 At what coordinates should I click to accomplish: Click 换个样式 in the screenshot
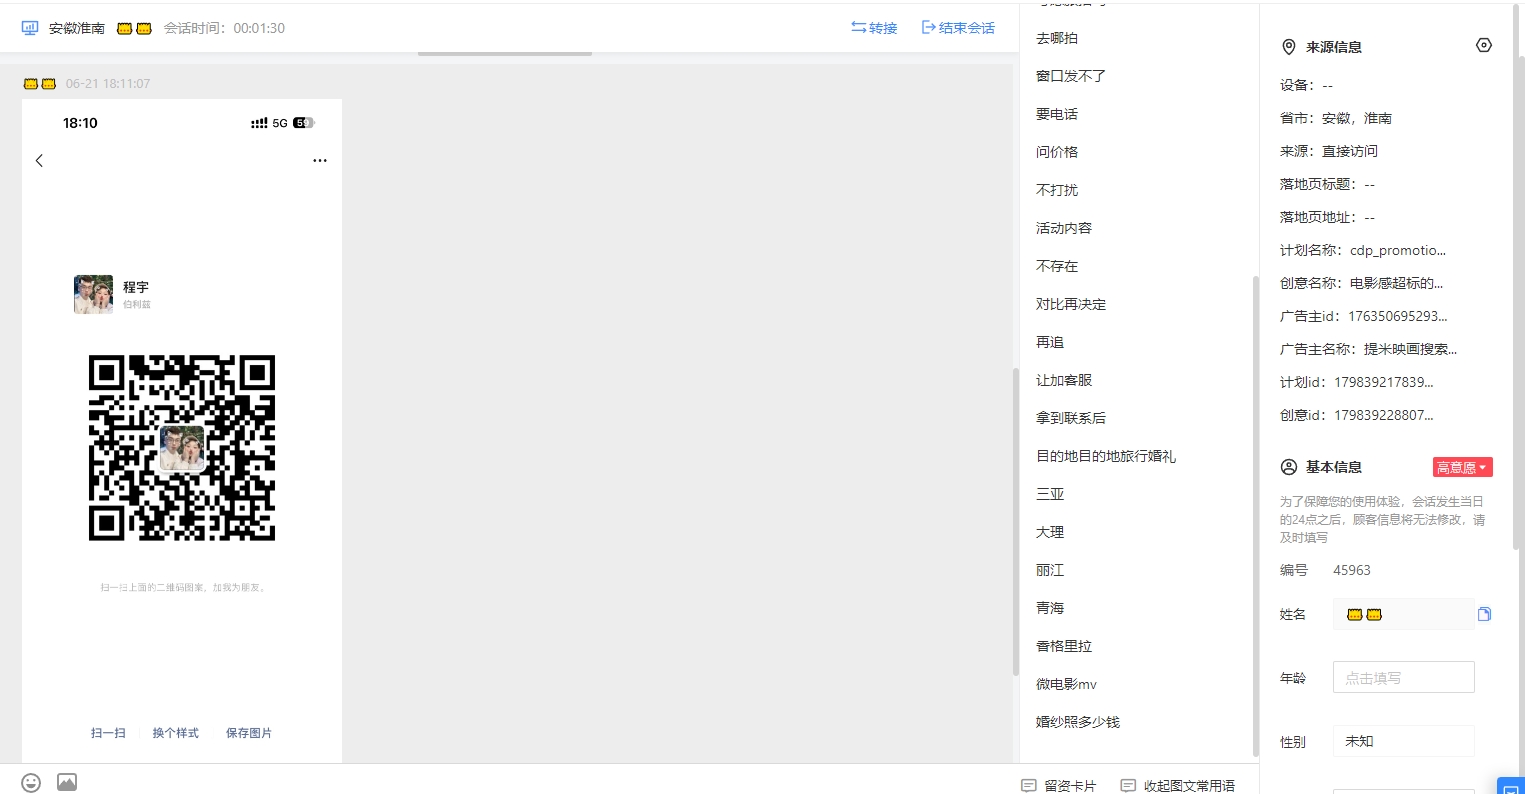(x=175, y=733)
